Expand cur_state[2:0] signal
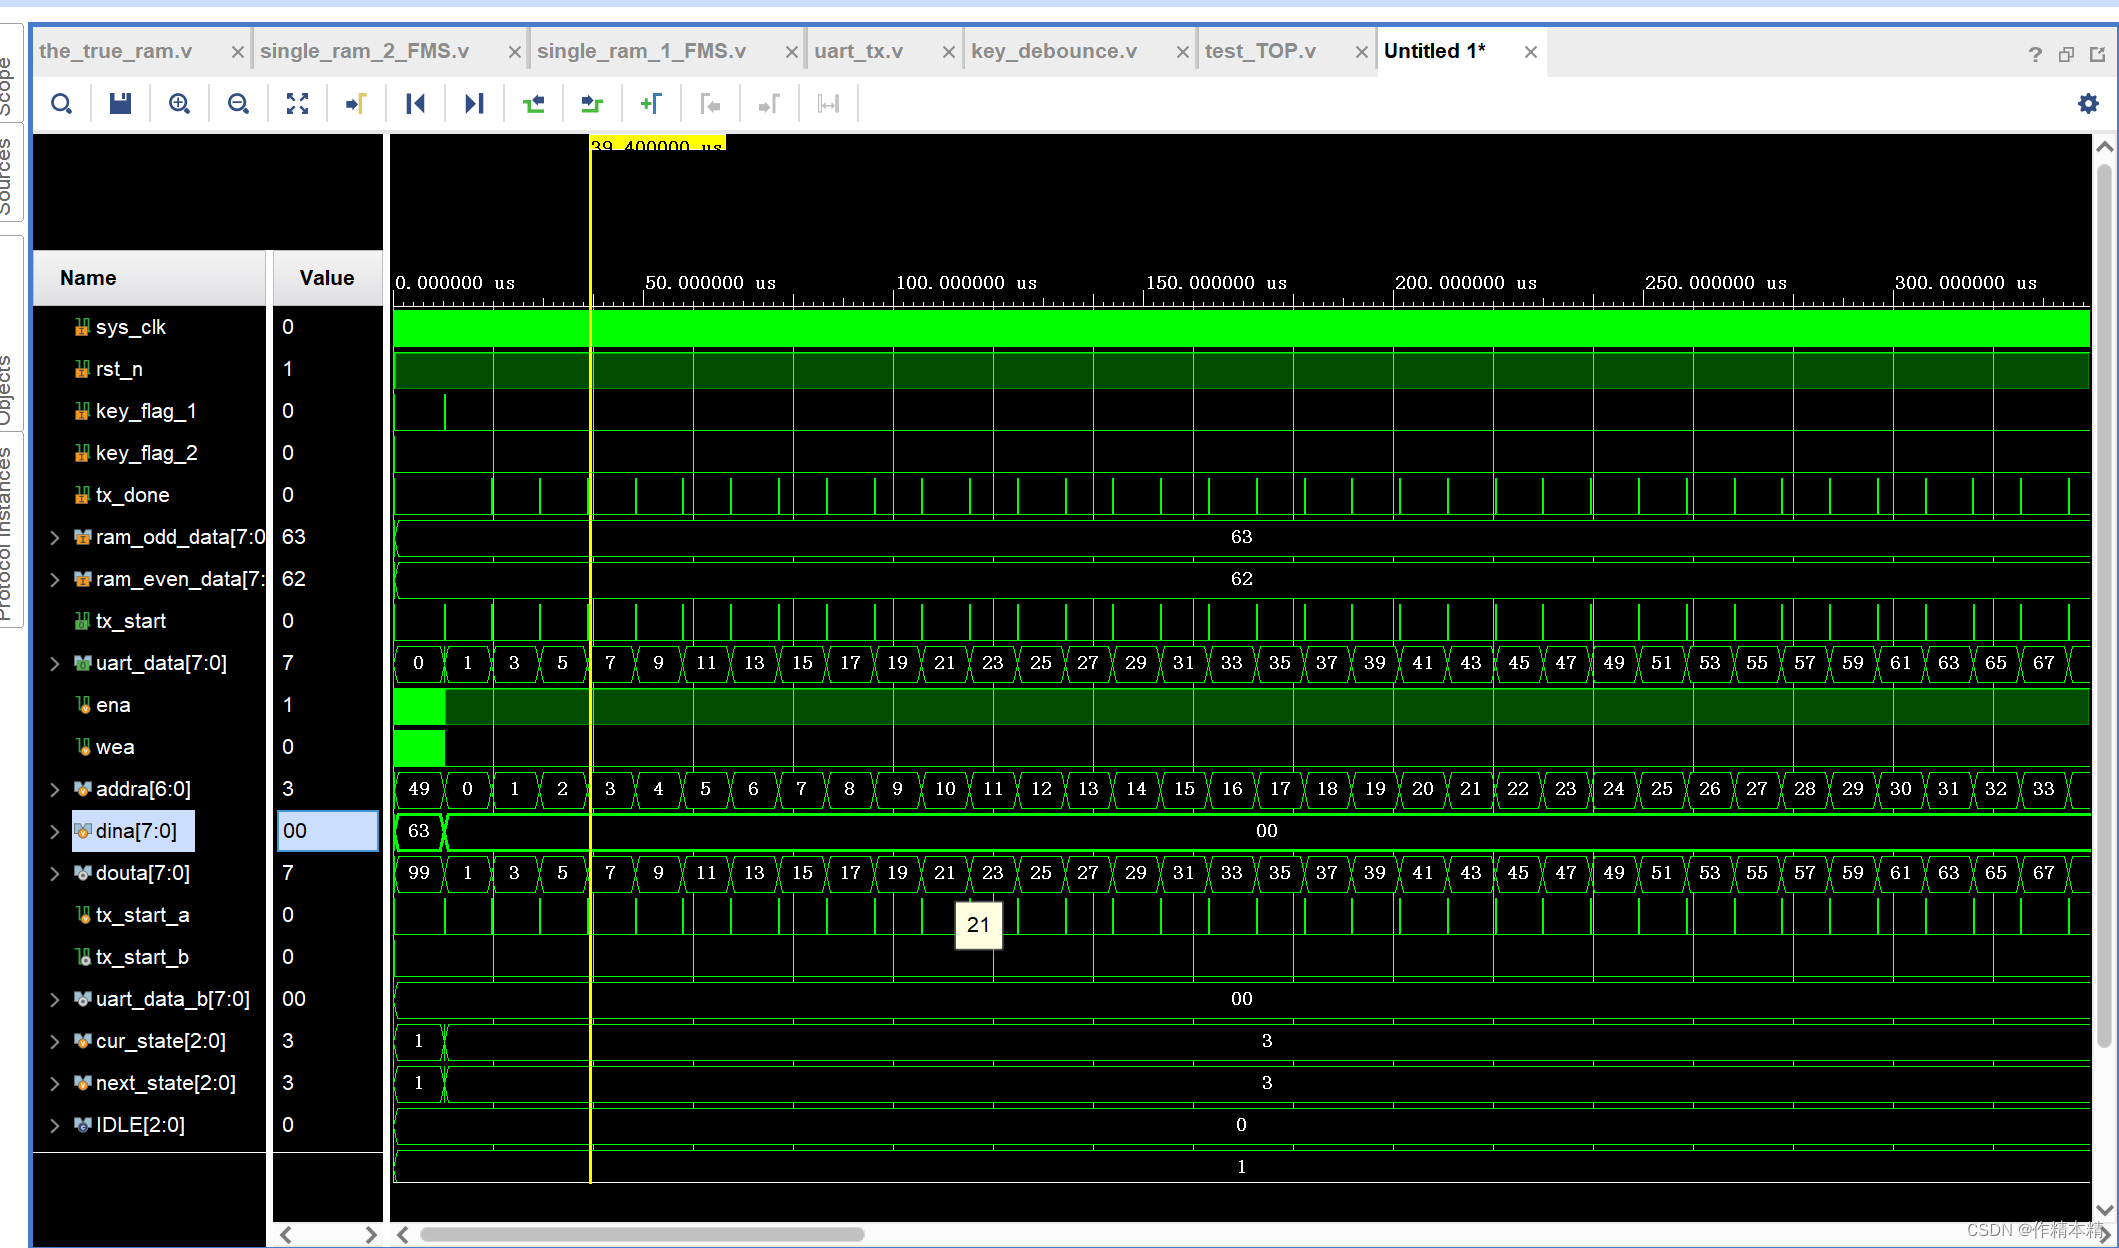The height and width of the screenshot is (1248, 2119). tap(55, 1041)
